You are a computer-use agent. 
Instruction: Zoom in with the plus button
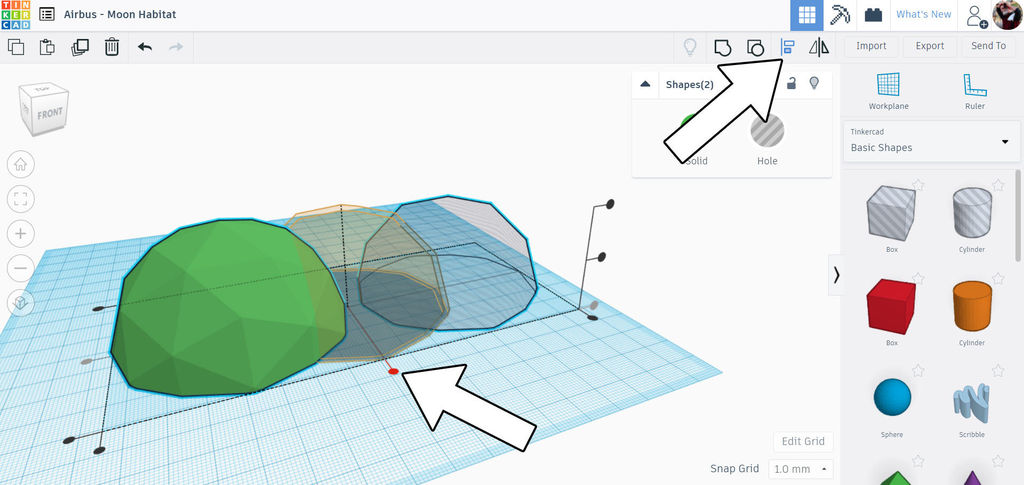(20, 234)
